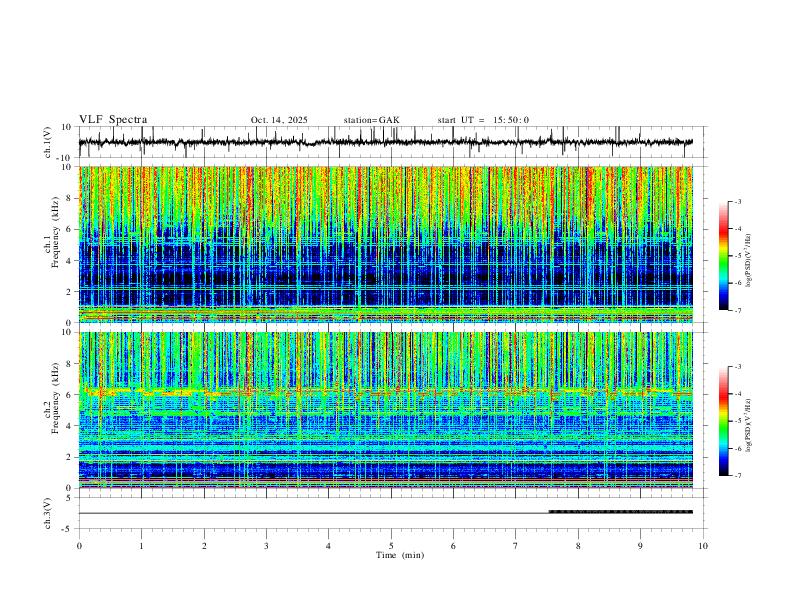
Task: Click the 'ch.2 Frequency (kHz)' axis label
Action: (x=50, y=398)
